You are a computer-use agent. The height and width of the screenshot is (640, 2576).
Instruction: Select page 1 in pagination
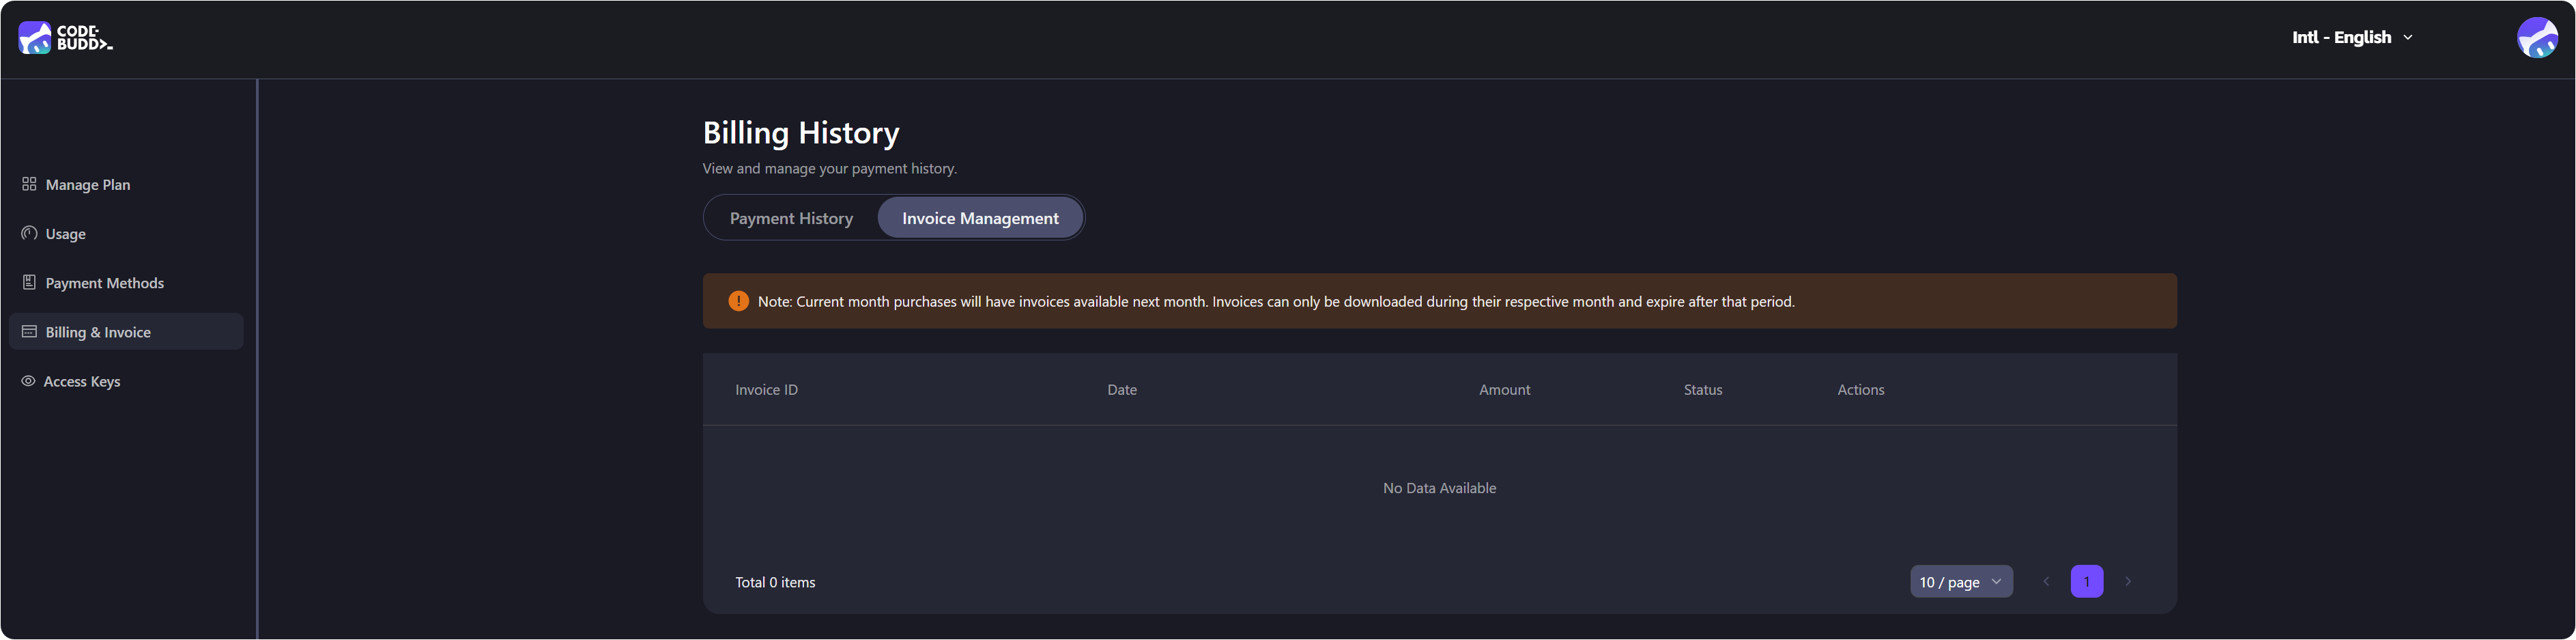click(x=2087, y=581)
